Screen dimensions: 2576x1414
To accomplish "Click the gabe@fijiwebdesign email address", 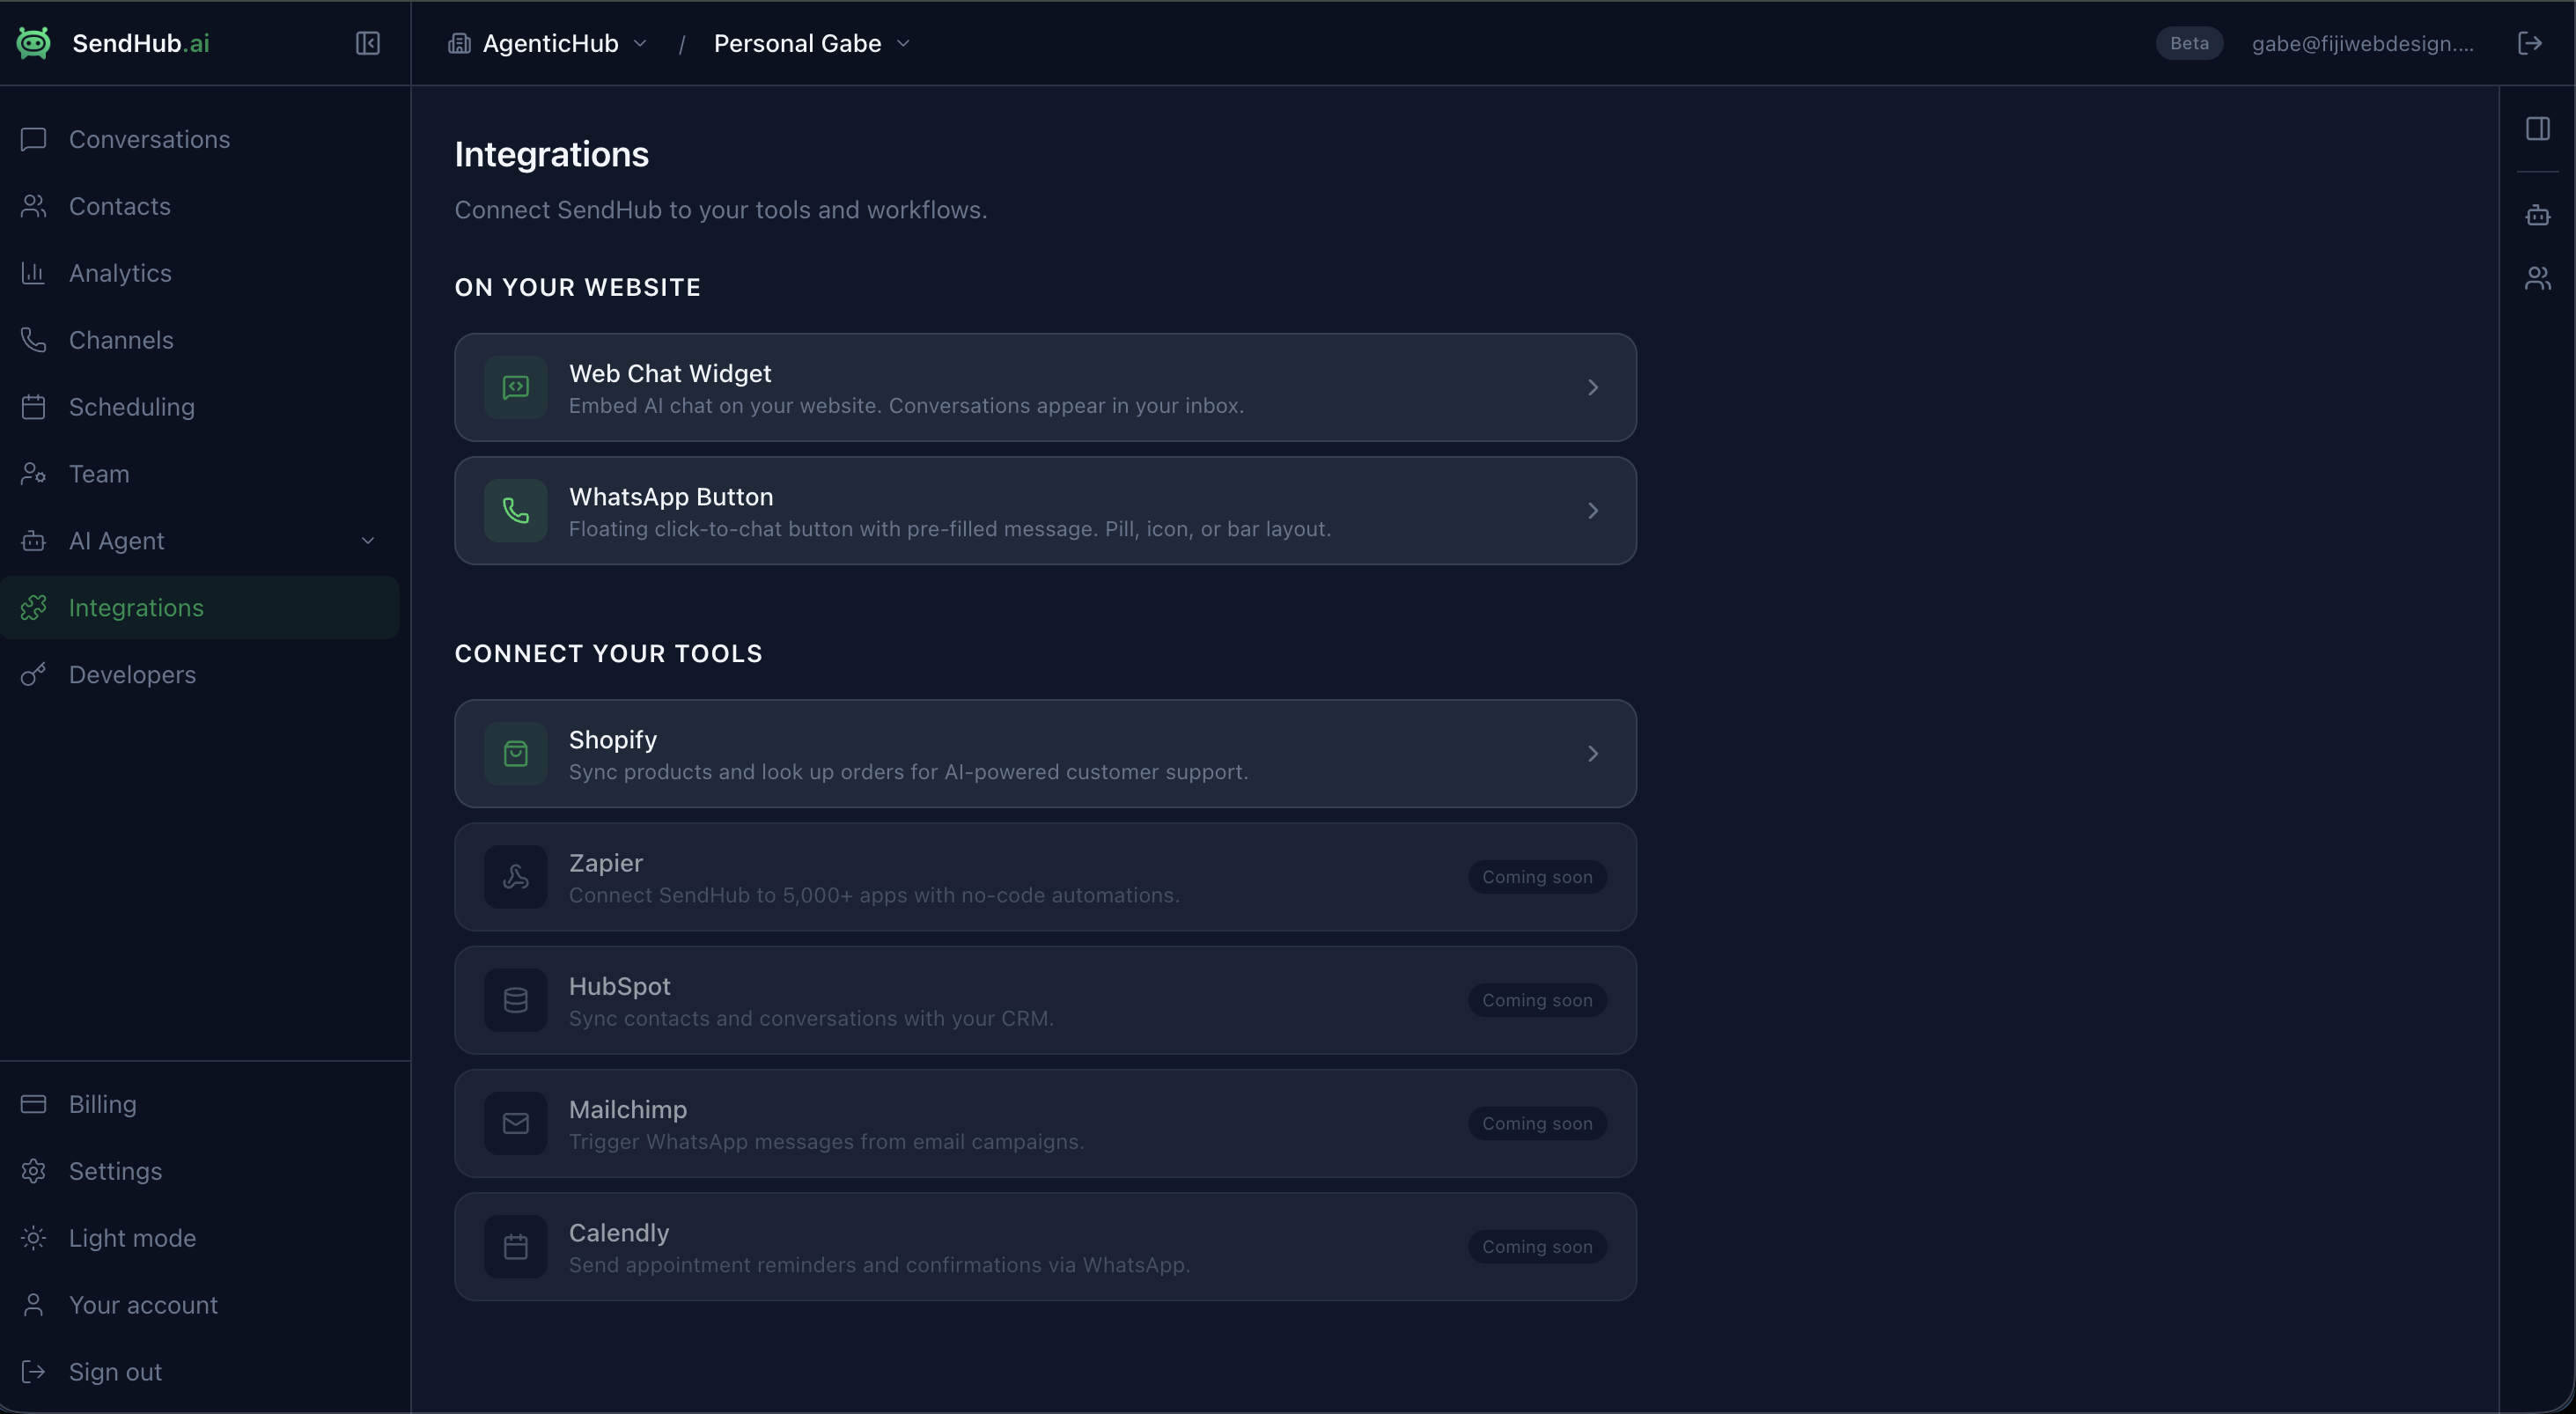I will click(x=2363, y=43).
